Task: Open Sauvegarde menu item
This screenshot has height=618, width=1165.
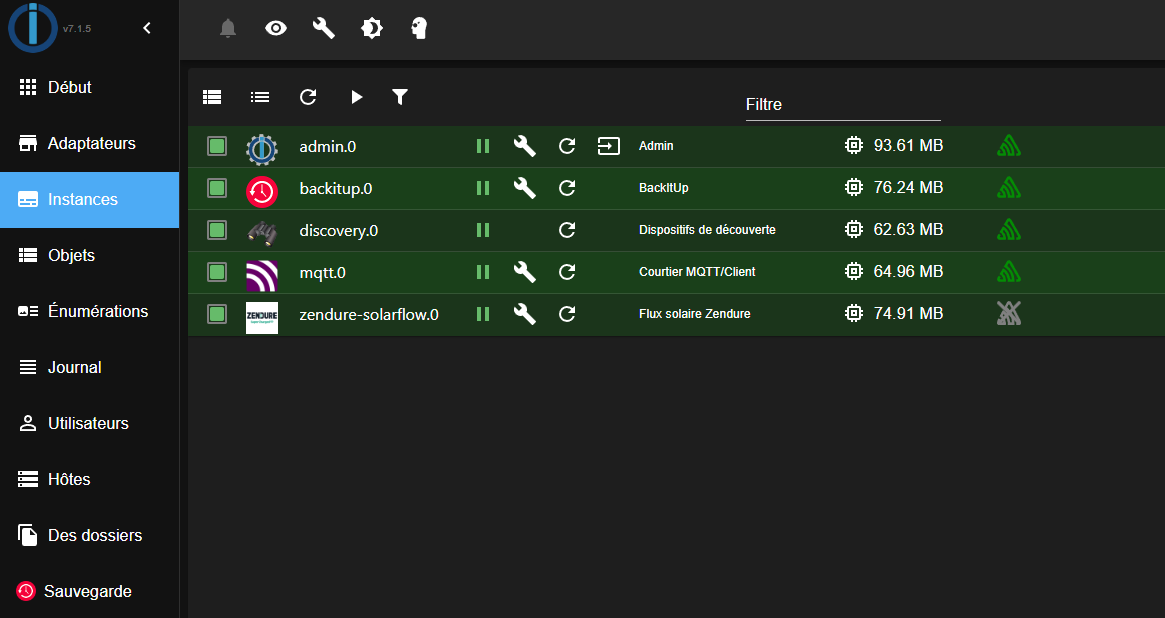Action: click(x=89, y=591)
